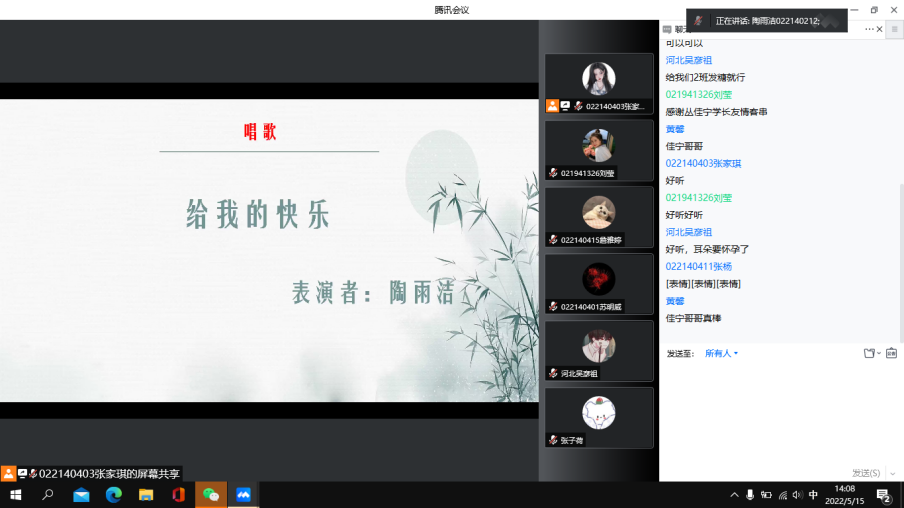Viewport: 904px width, 508px height.
Task: Toggle the side panel menu icon
Action: (x=895, y=30)
